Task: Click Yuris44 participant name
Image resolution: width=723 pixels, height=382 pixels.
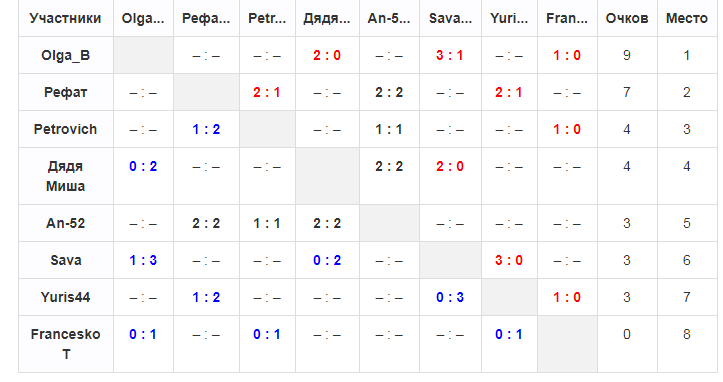Action: pyautogui.click(x=65, y=297)
